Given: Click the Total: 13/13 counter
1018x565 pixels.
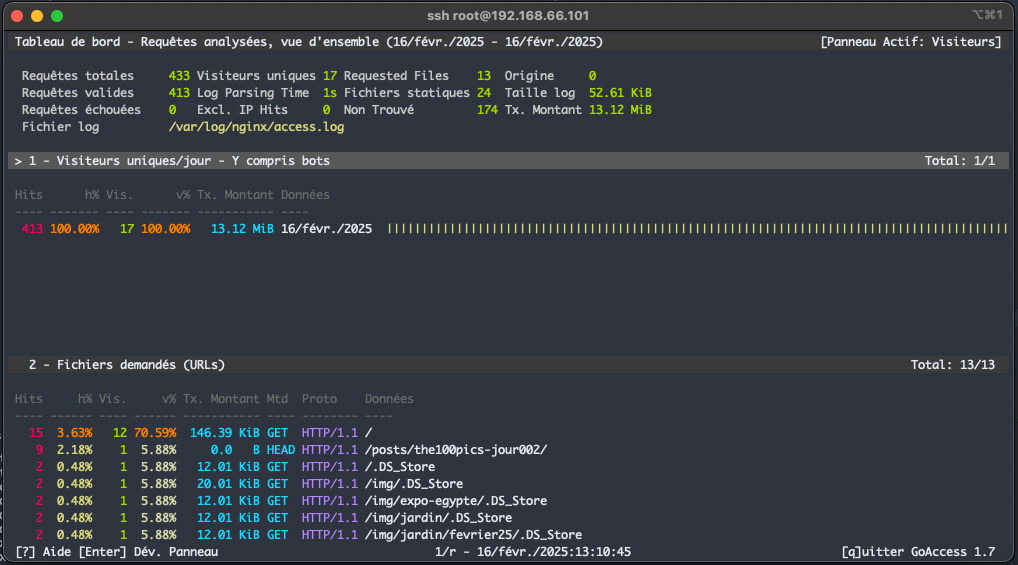Looking at the screenshot, I should click(953, 365).
